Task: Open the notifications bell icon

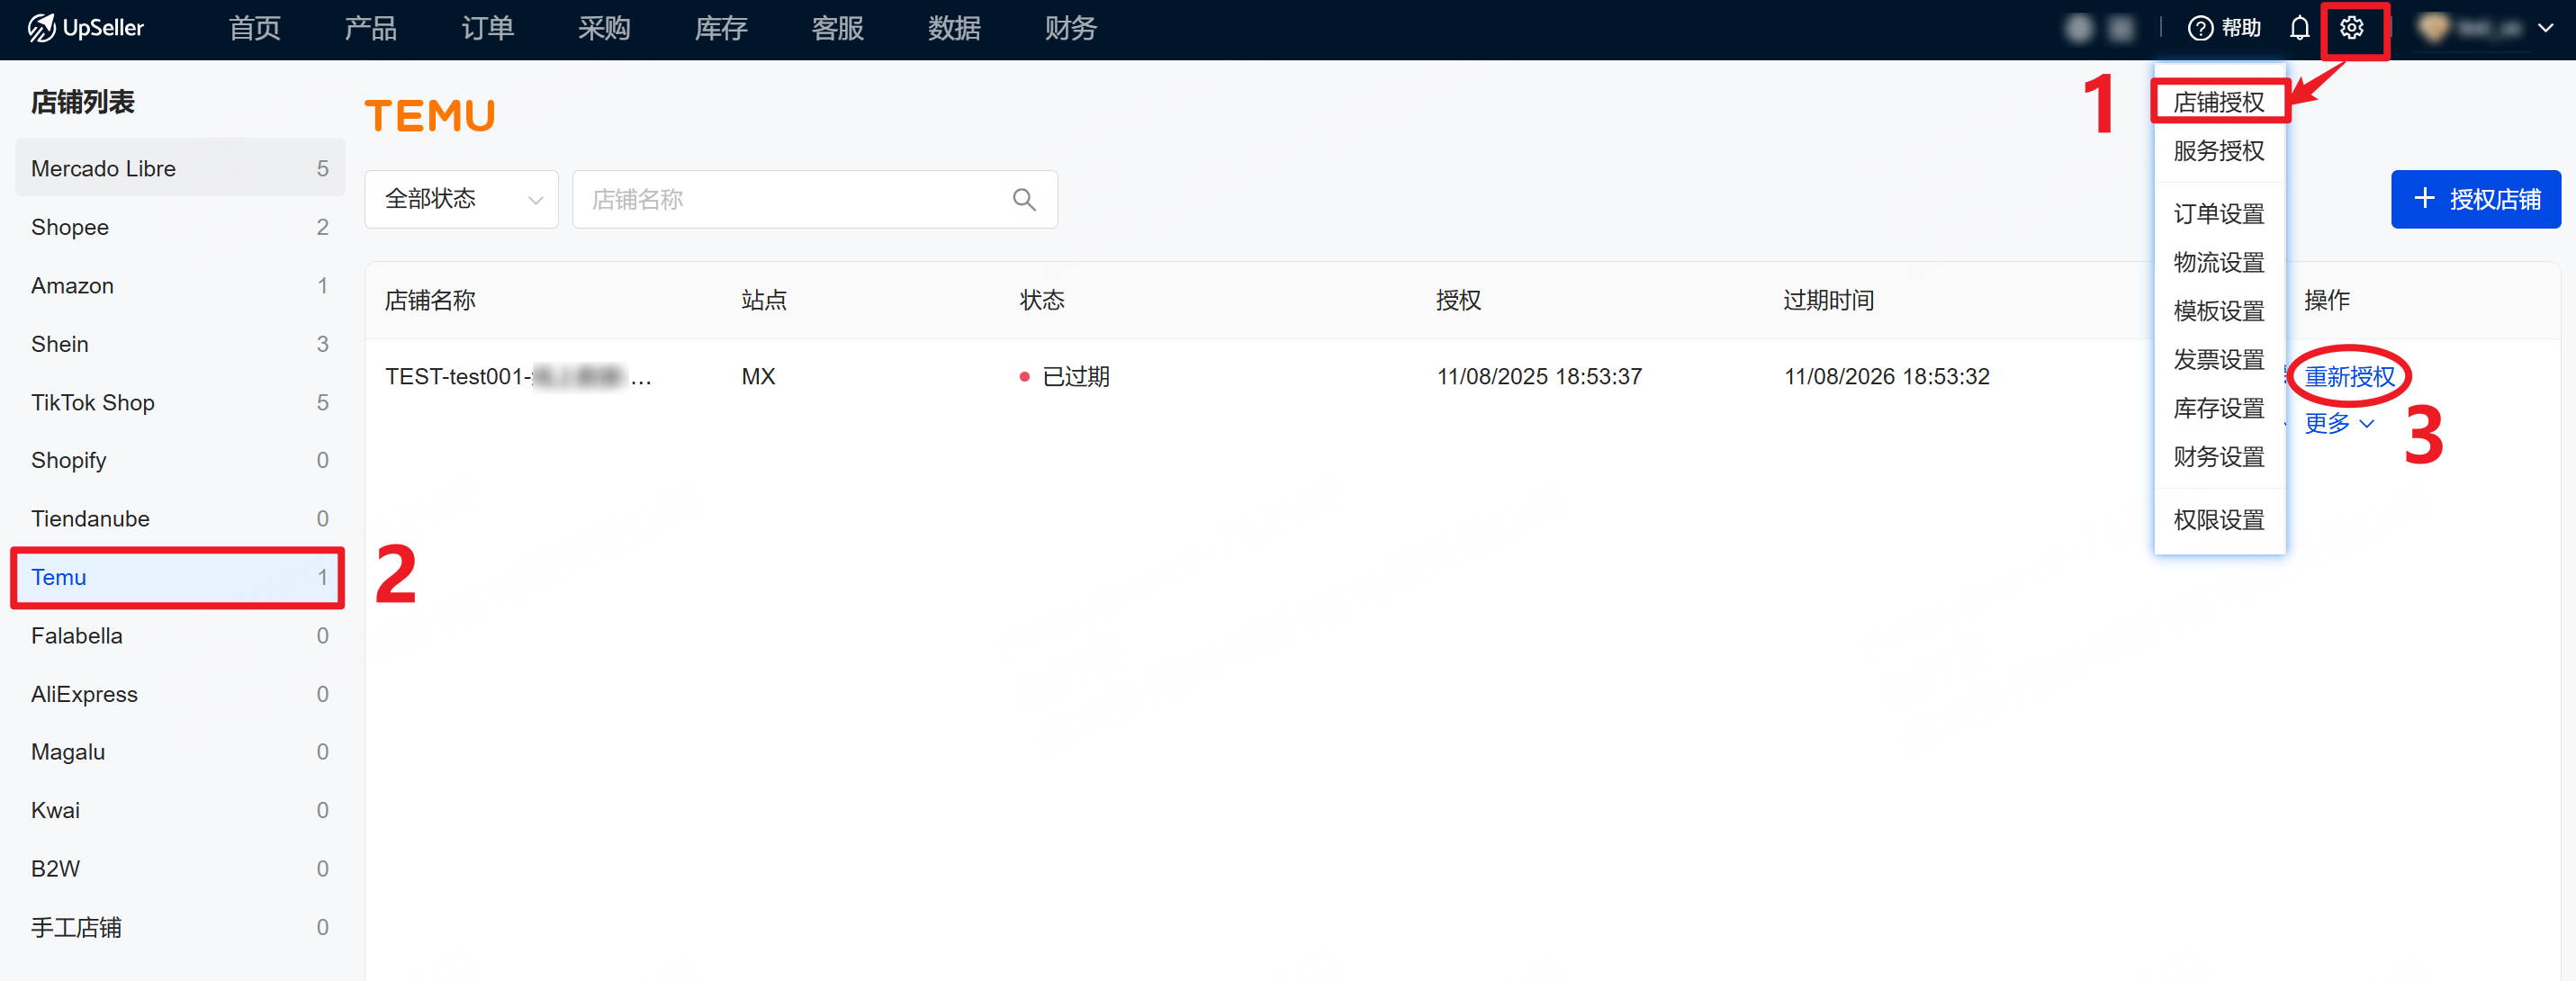Action: (x=2299, y=28)
